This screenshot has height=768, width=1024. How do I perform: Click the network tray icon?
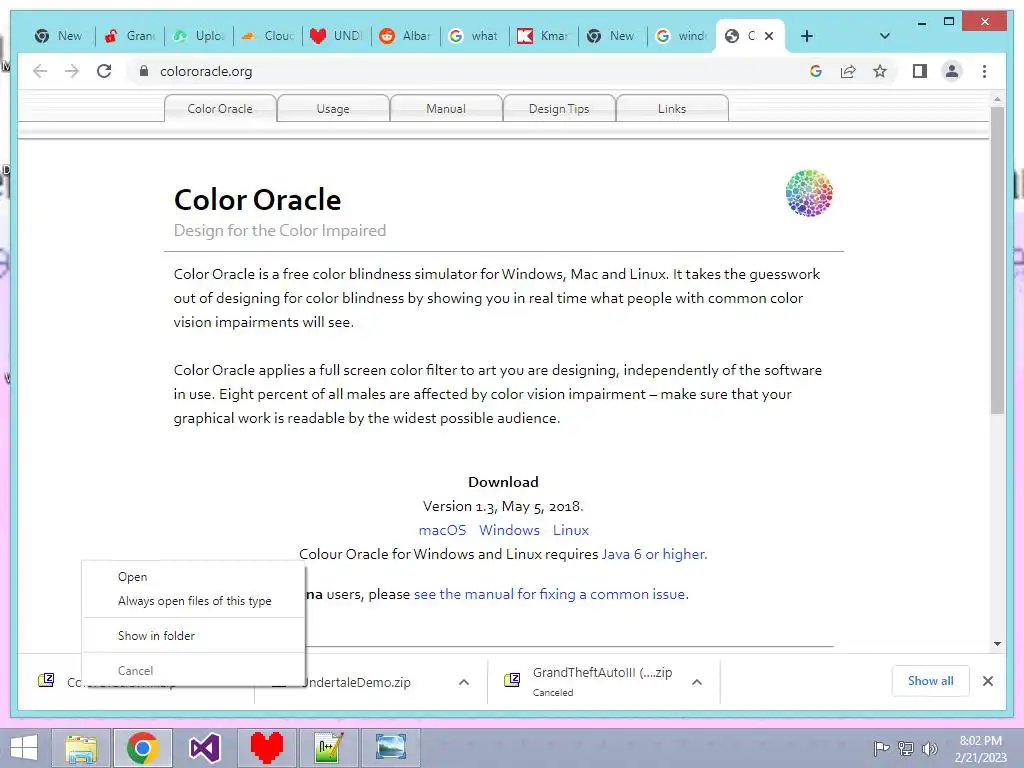[906, 748]
